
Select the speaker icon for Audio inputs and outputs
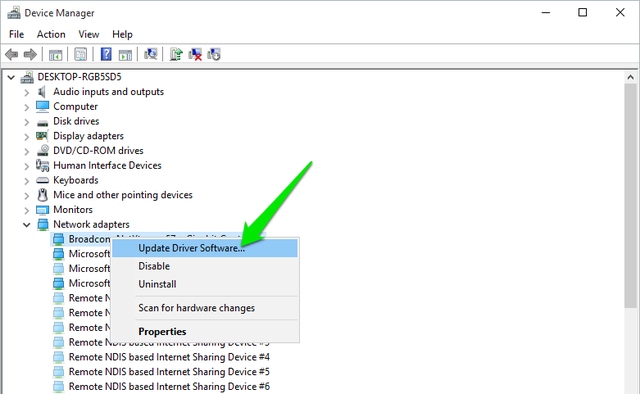(x=42, y=91)
